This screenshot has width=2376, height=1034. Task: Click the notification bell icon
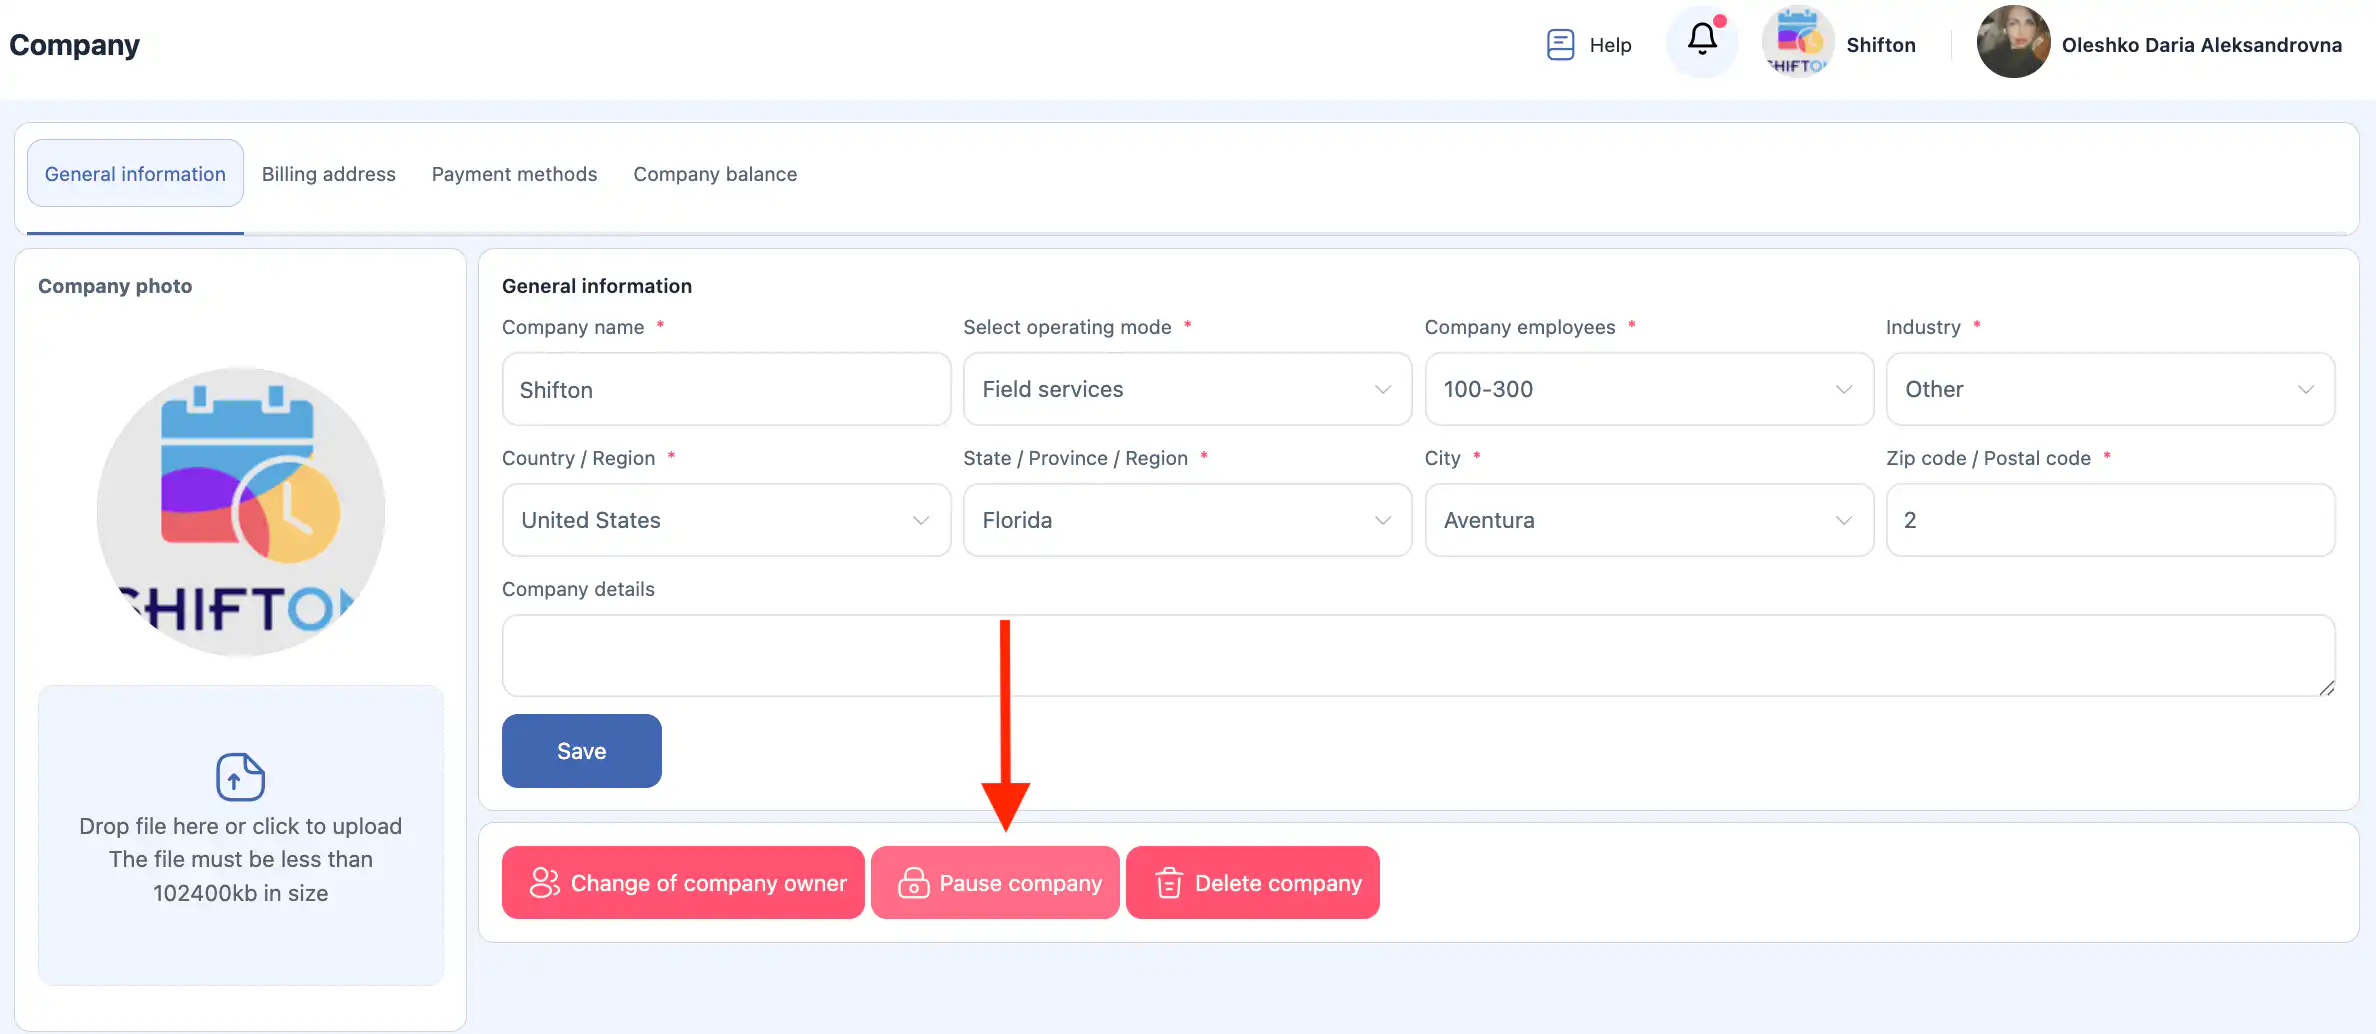coord(1702,41)
